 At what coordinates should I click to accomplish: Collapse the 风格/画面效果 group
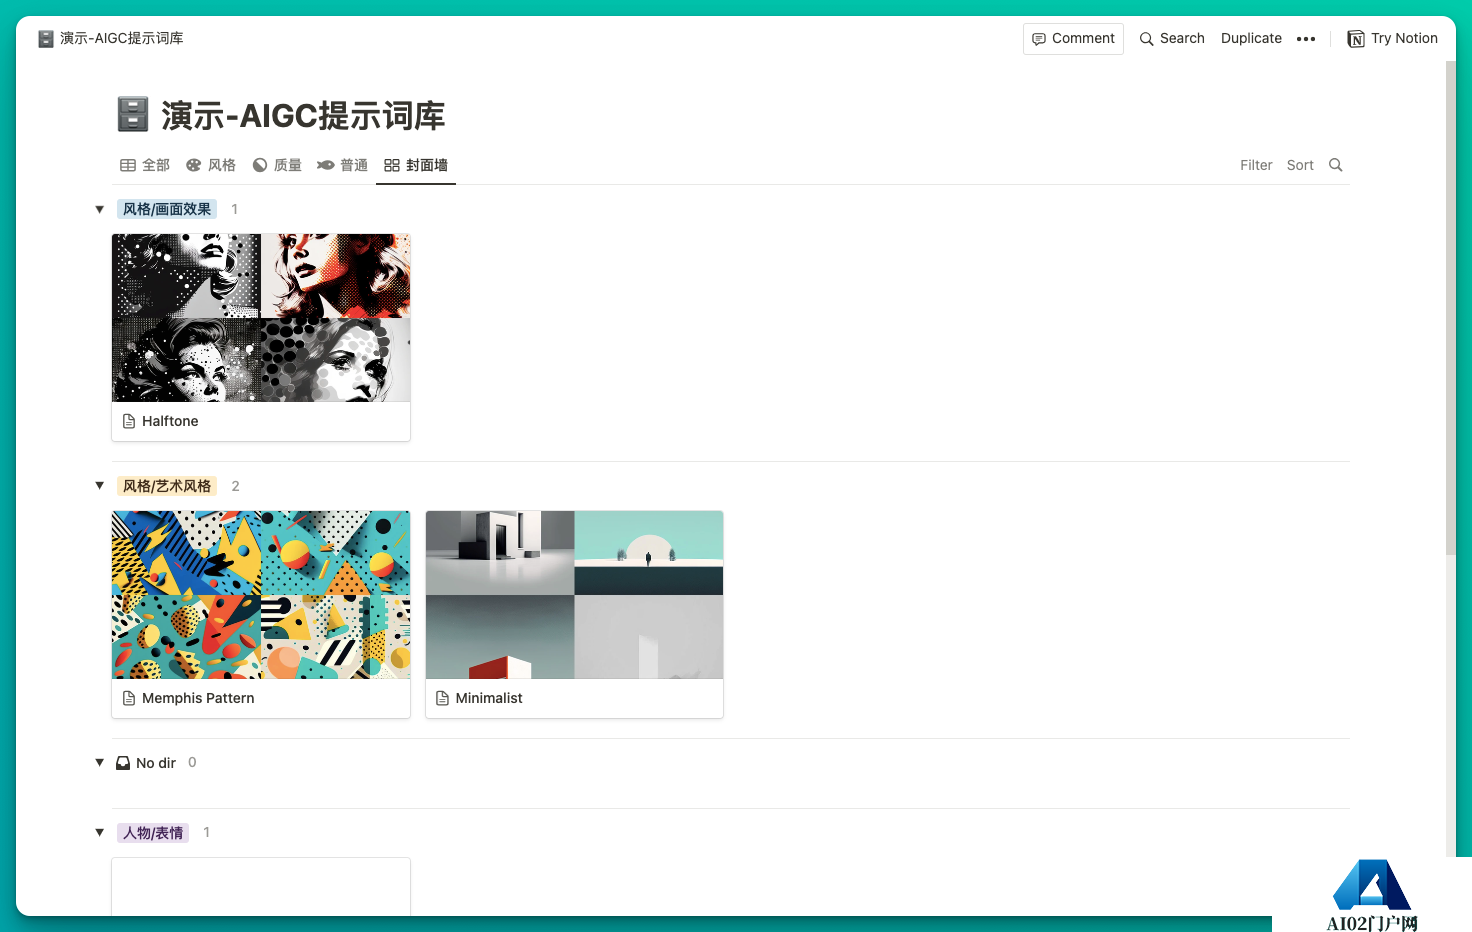pos(99,209)
